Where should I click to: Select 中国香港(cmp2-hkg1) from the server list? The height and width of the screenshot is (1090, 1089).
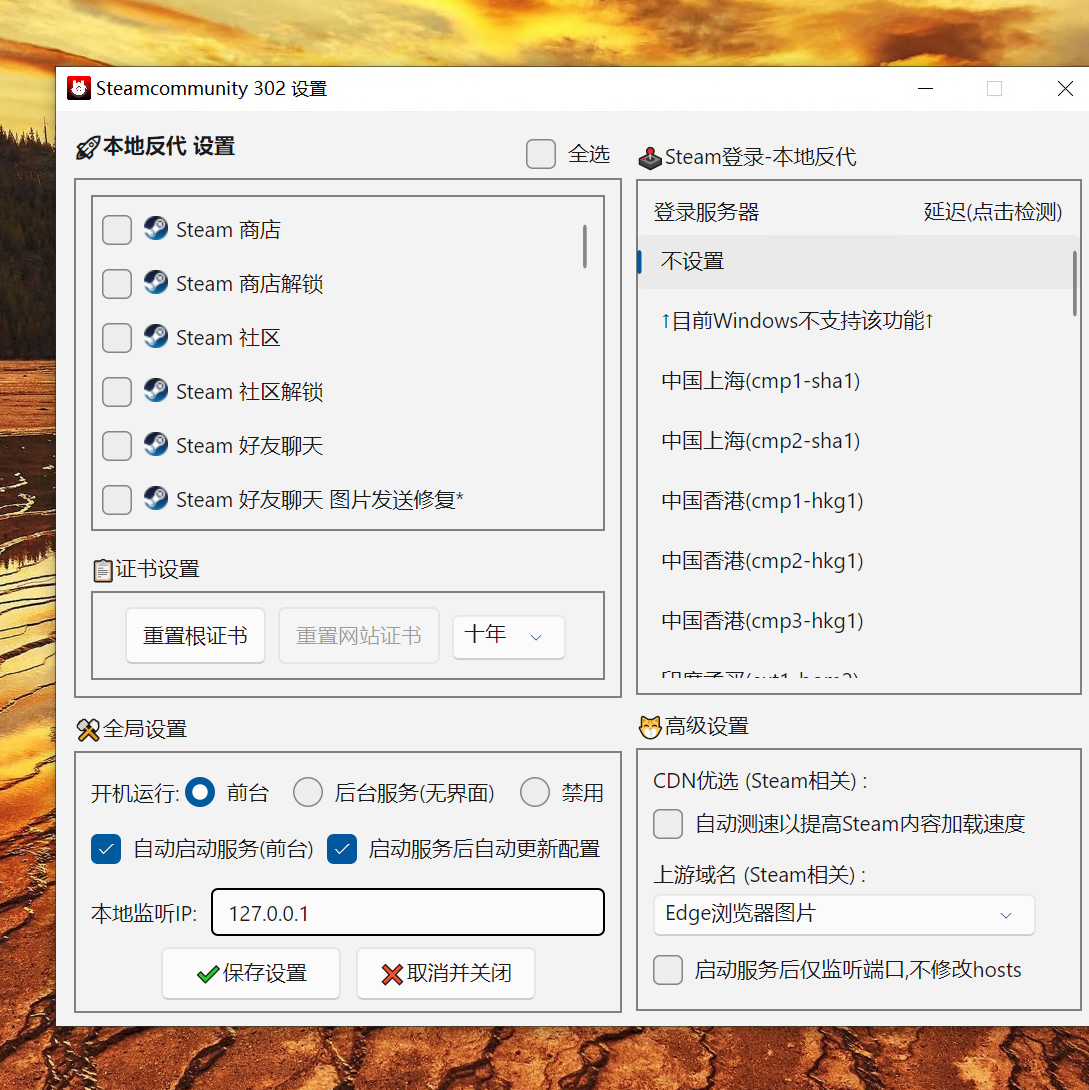pos(761,561)
